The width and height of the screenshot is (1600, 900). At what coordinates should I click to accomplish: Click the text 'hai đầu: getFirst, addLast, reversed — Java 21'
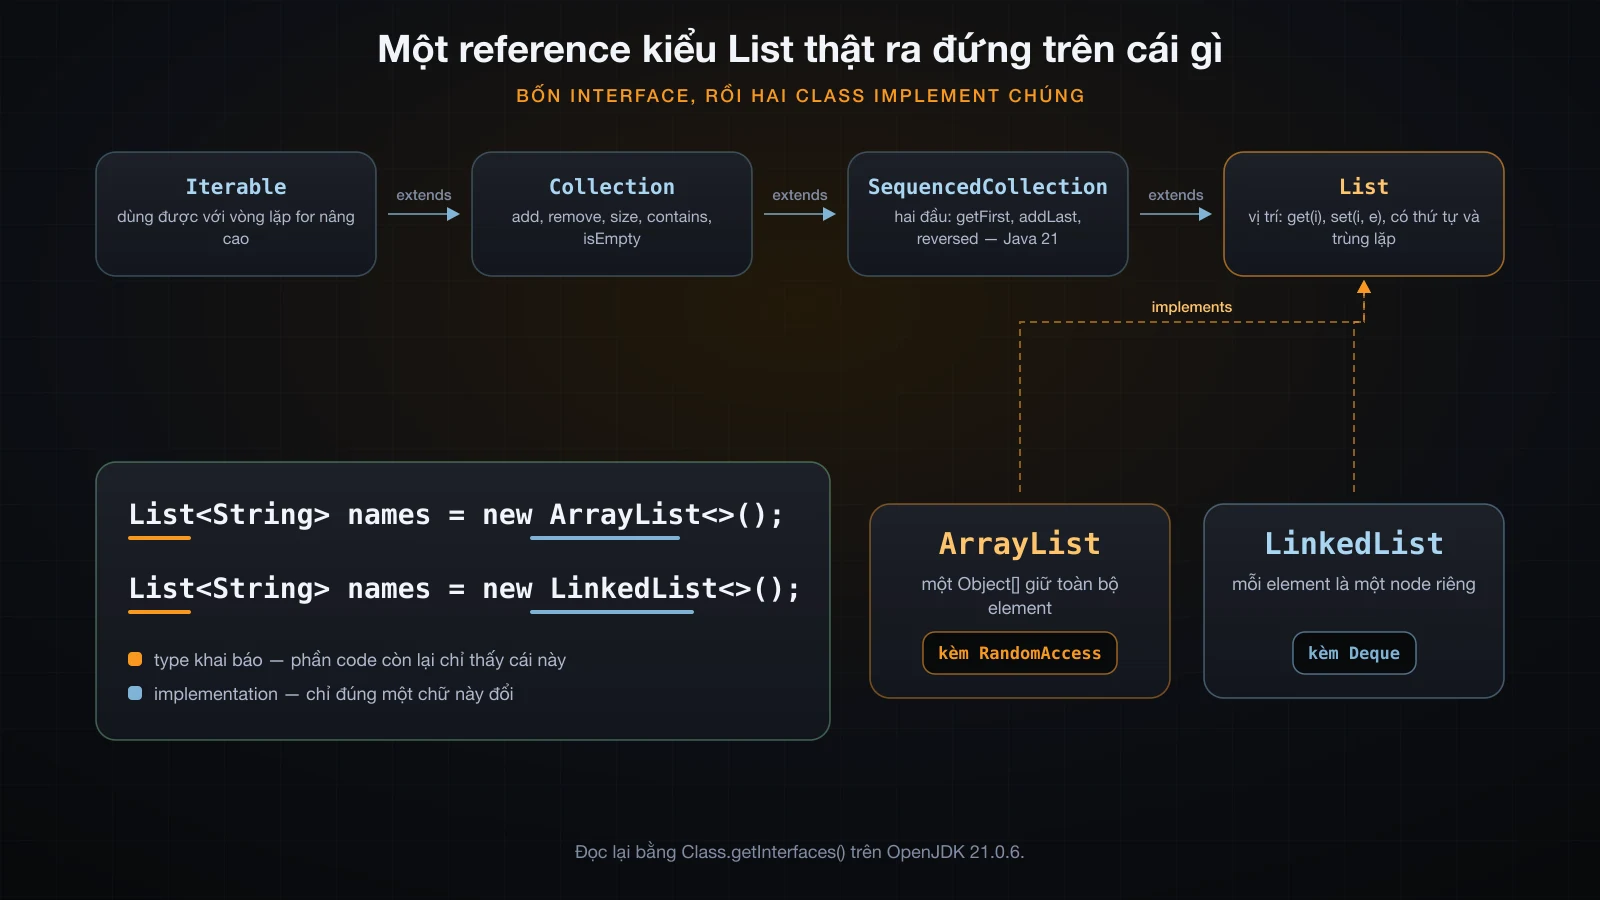click(x=988, y=228)
